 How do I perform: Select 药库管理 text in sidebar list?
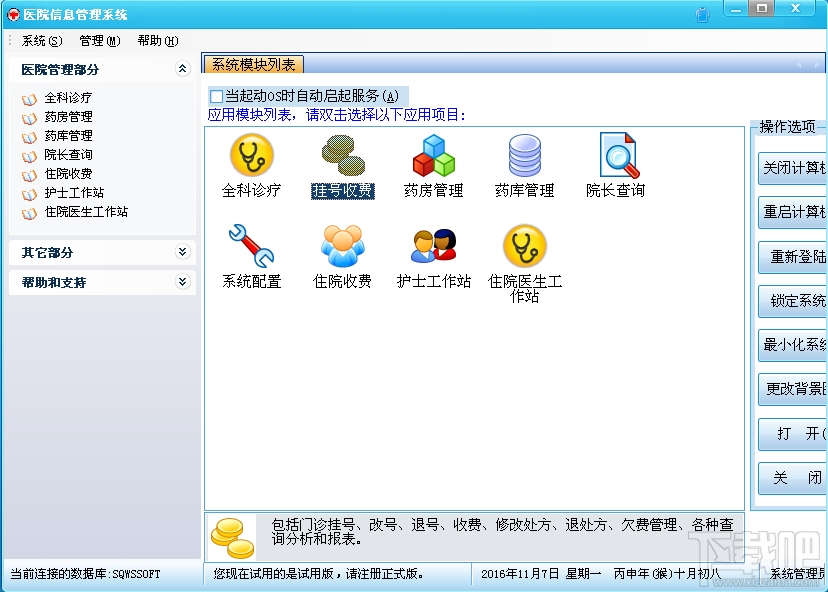[x=69, y=136]
